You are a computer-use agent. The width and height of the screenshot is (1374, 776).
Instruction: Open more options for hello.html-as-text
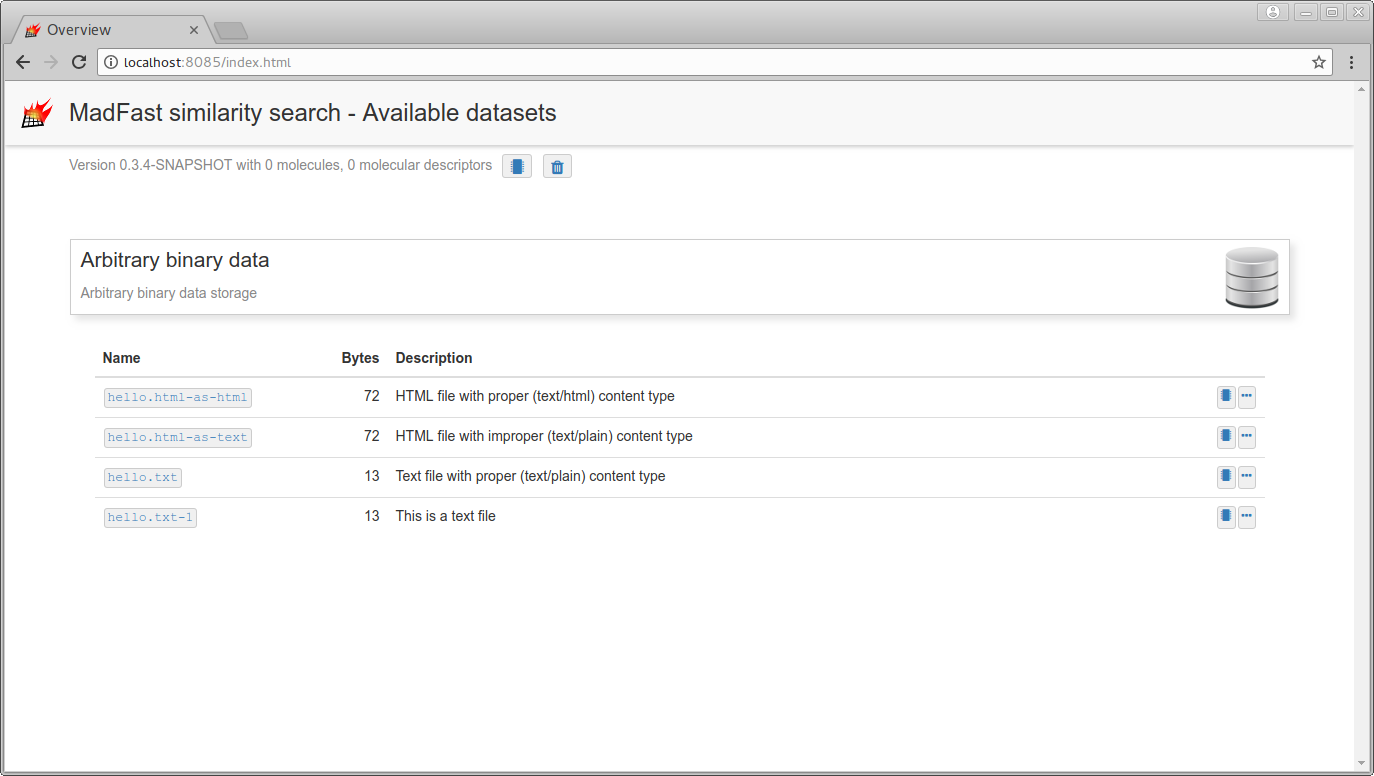point(1246,437)
